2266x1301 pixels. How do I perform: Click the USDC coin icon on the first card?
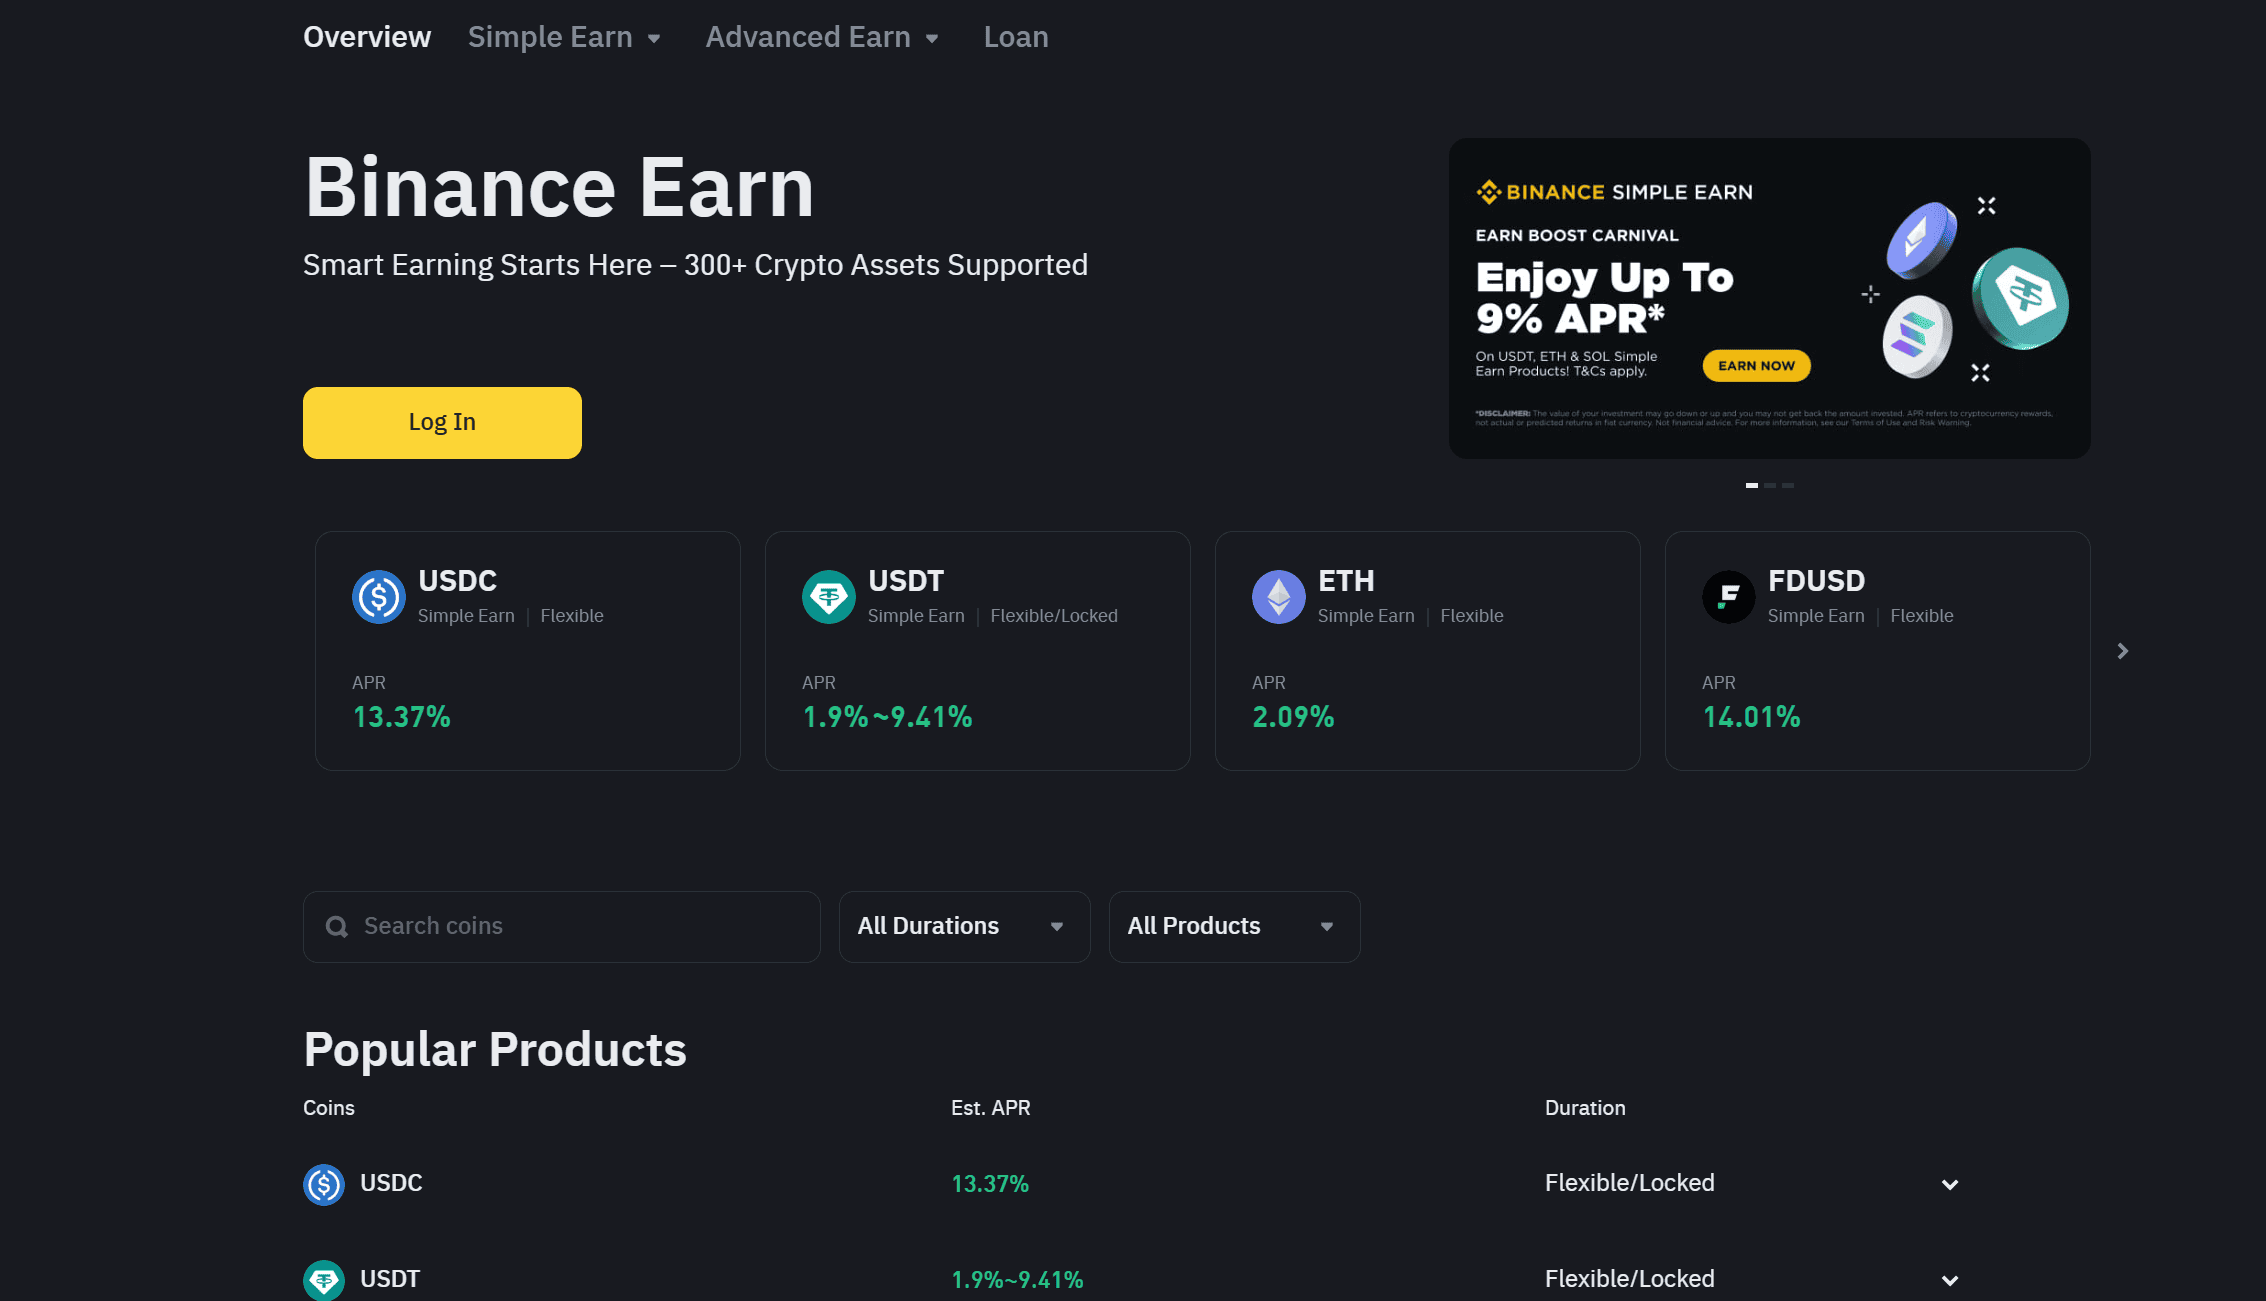pos(378,597)
